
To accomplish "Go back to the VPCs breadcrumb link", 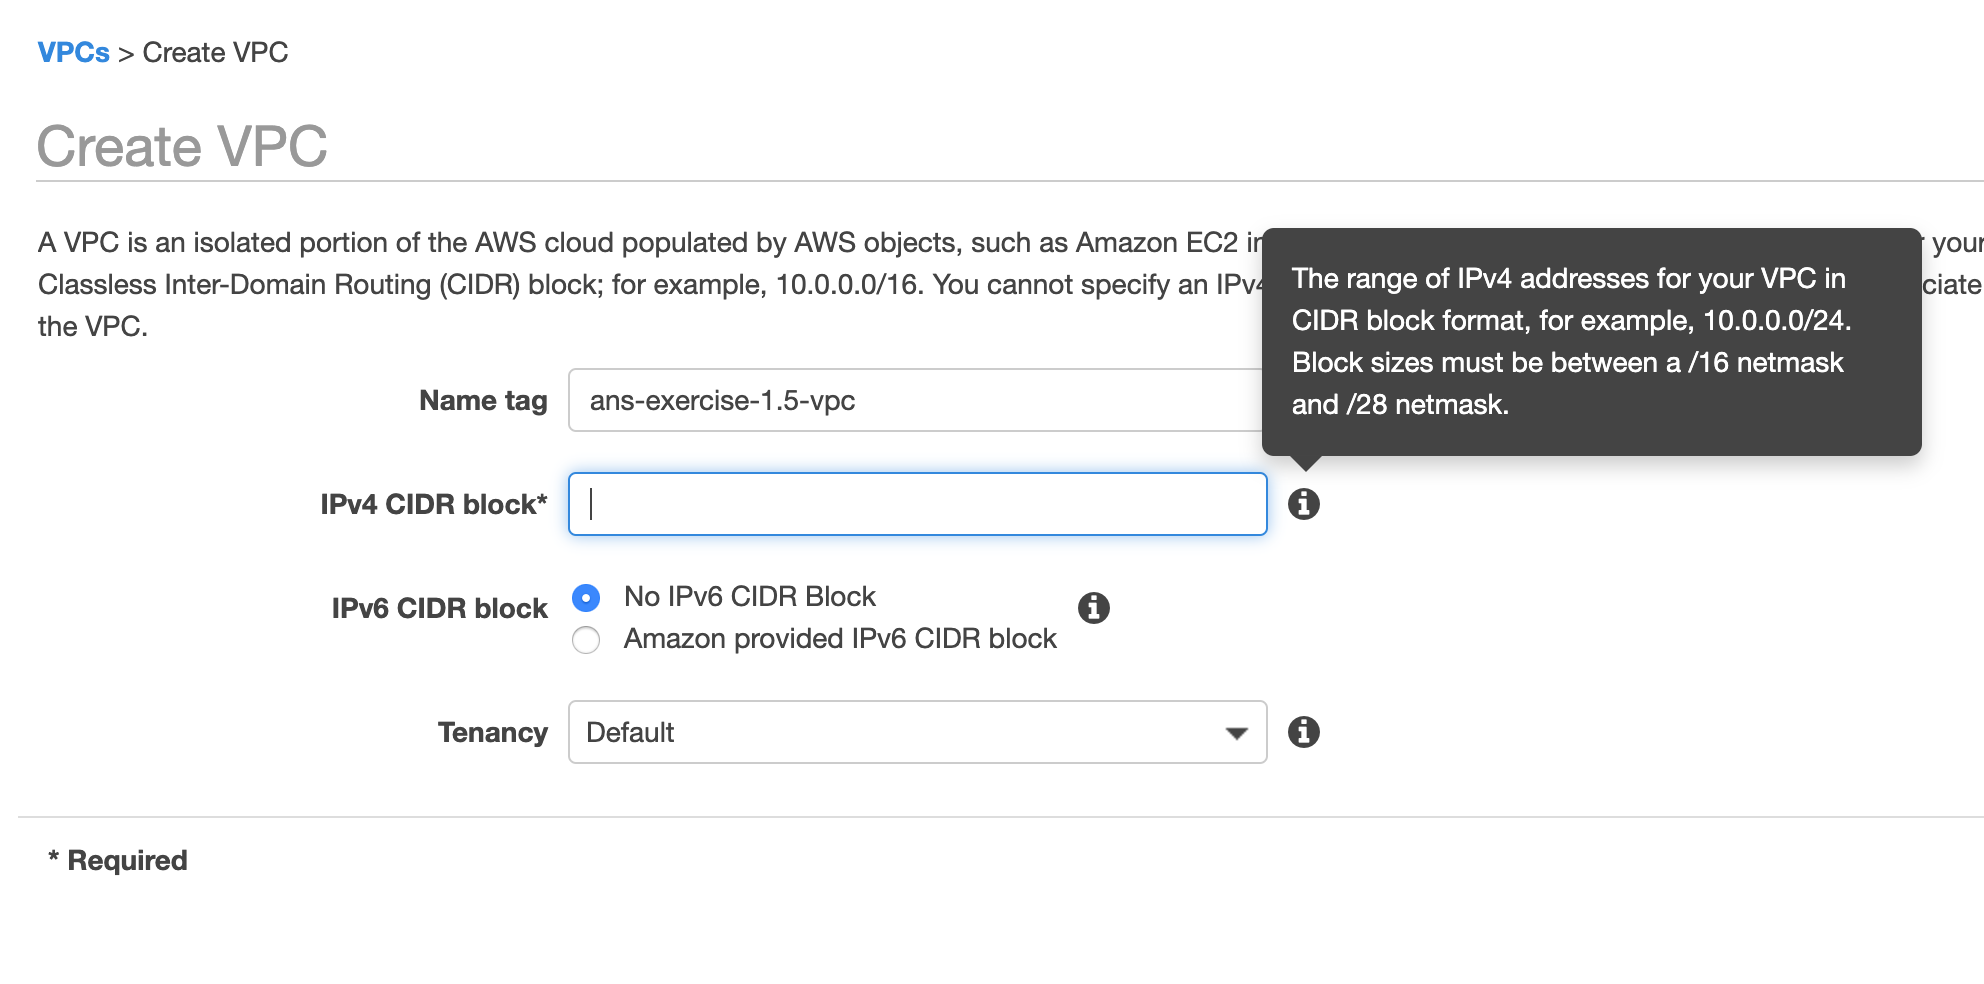I will (x=73, y=52).
